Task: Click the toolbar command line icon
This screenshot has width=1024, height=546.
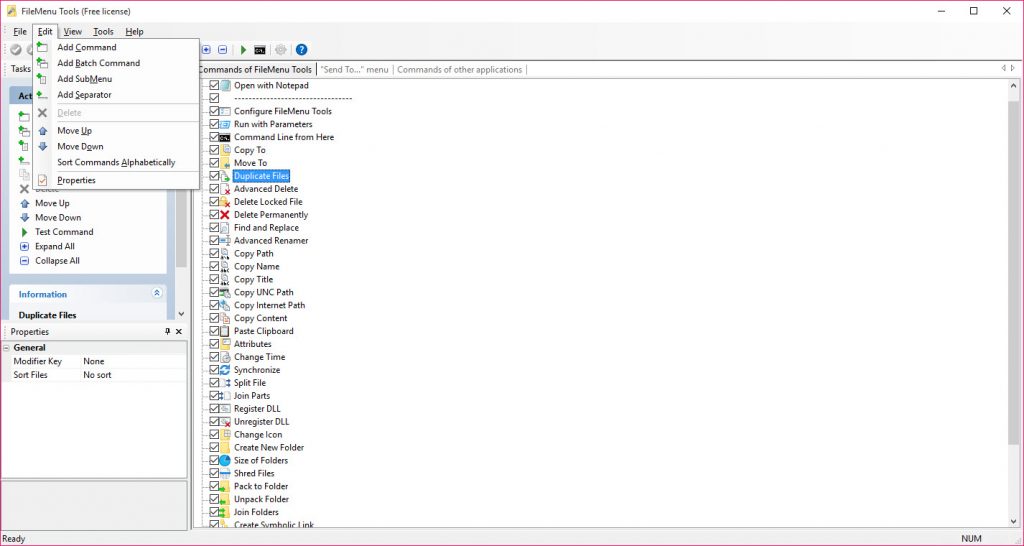Action: 260,50
